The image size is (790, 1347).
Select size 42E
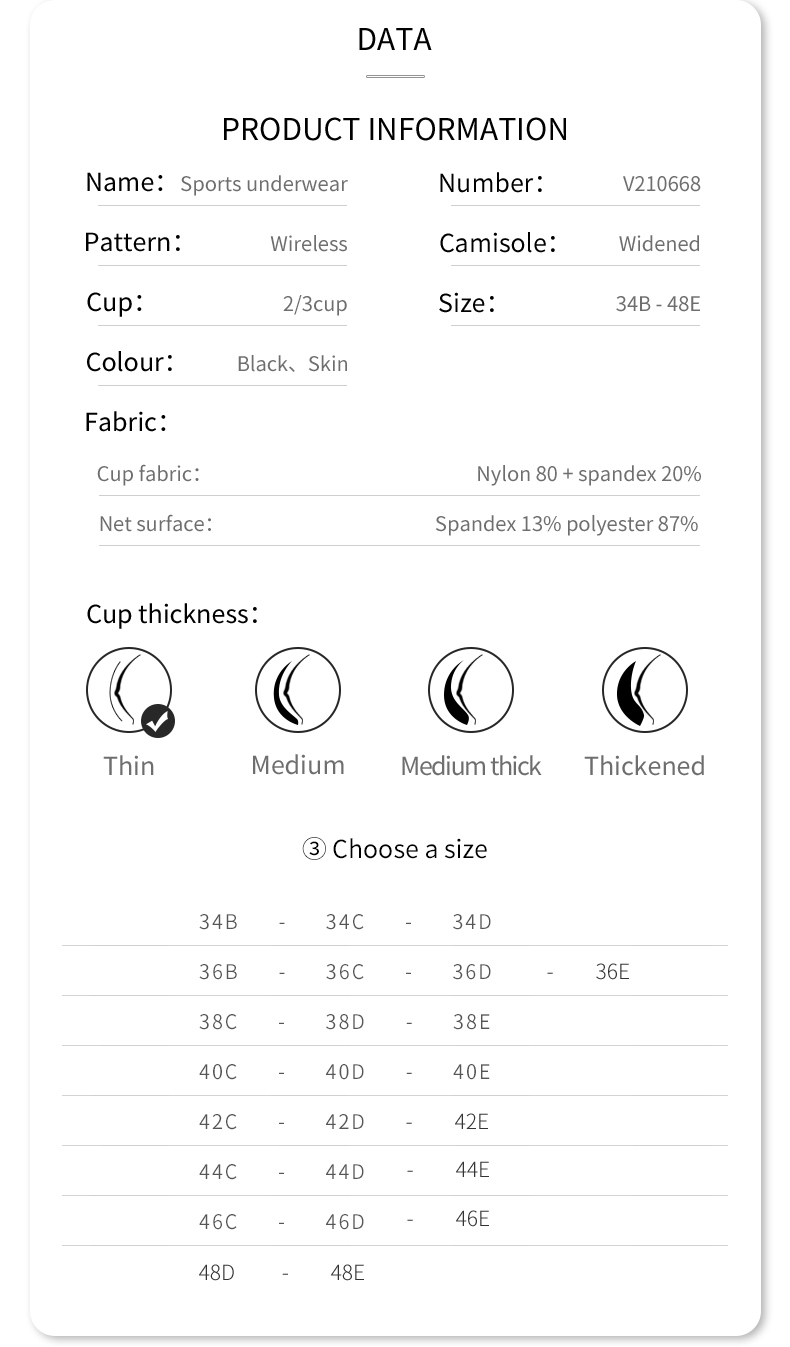(471, 1122)
